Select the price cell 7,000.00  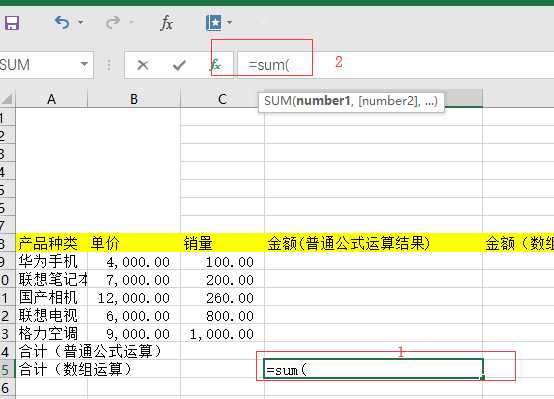click(x=134, y=280)
